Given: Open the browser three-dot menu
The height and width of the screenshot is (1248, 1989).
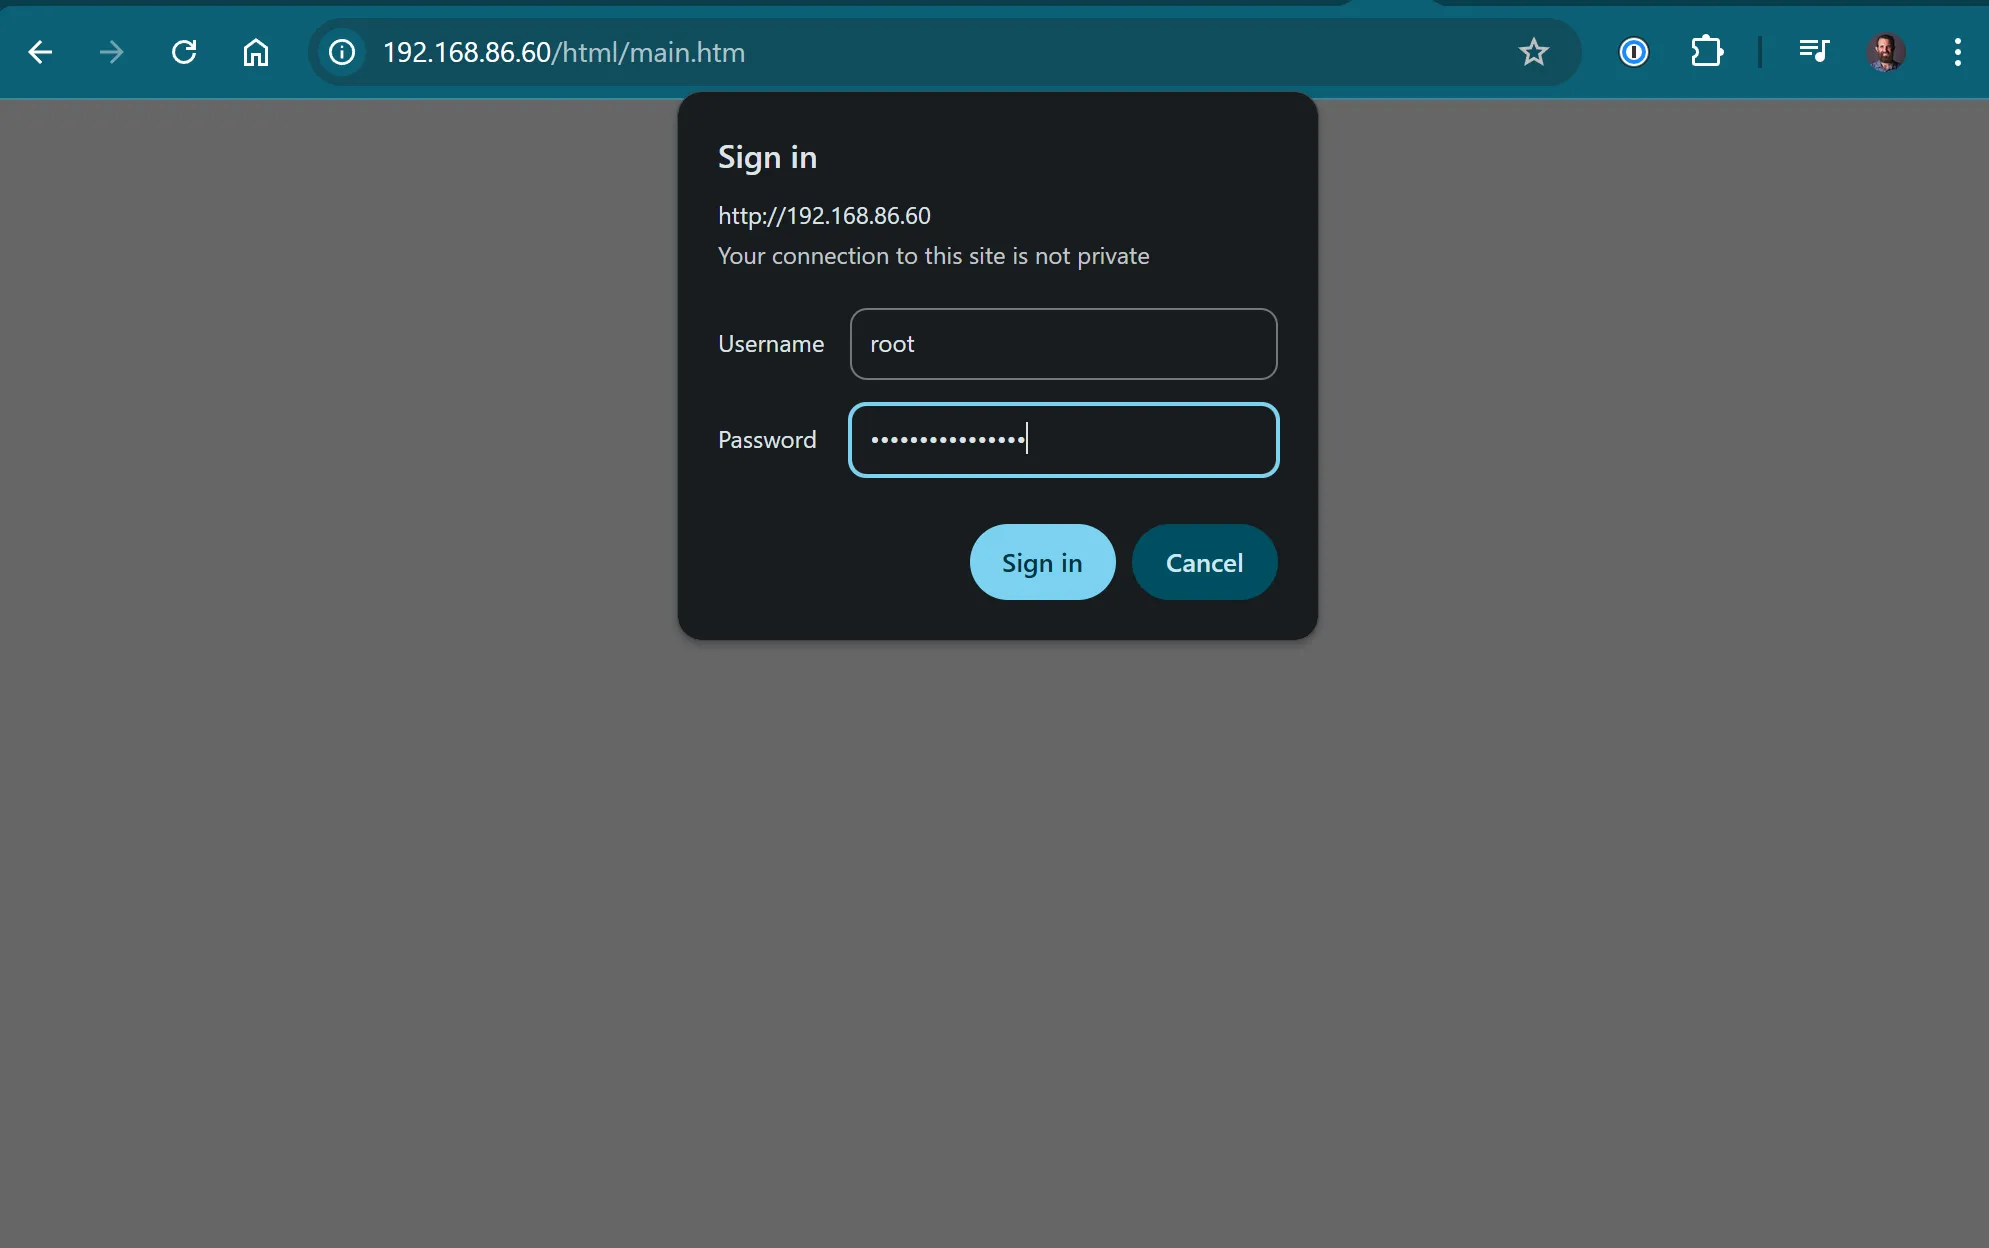Looking at the screenshot, I should [1957, 52].
